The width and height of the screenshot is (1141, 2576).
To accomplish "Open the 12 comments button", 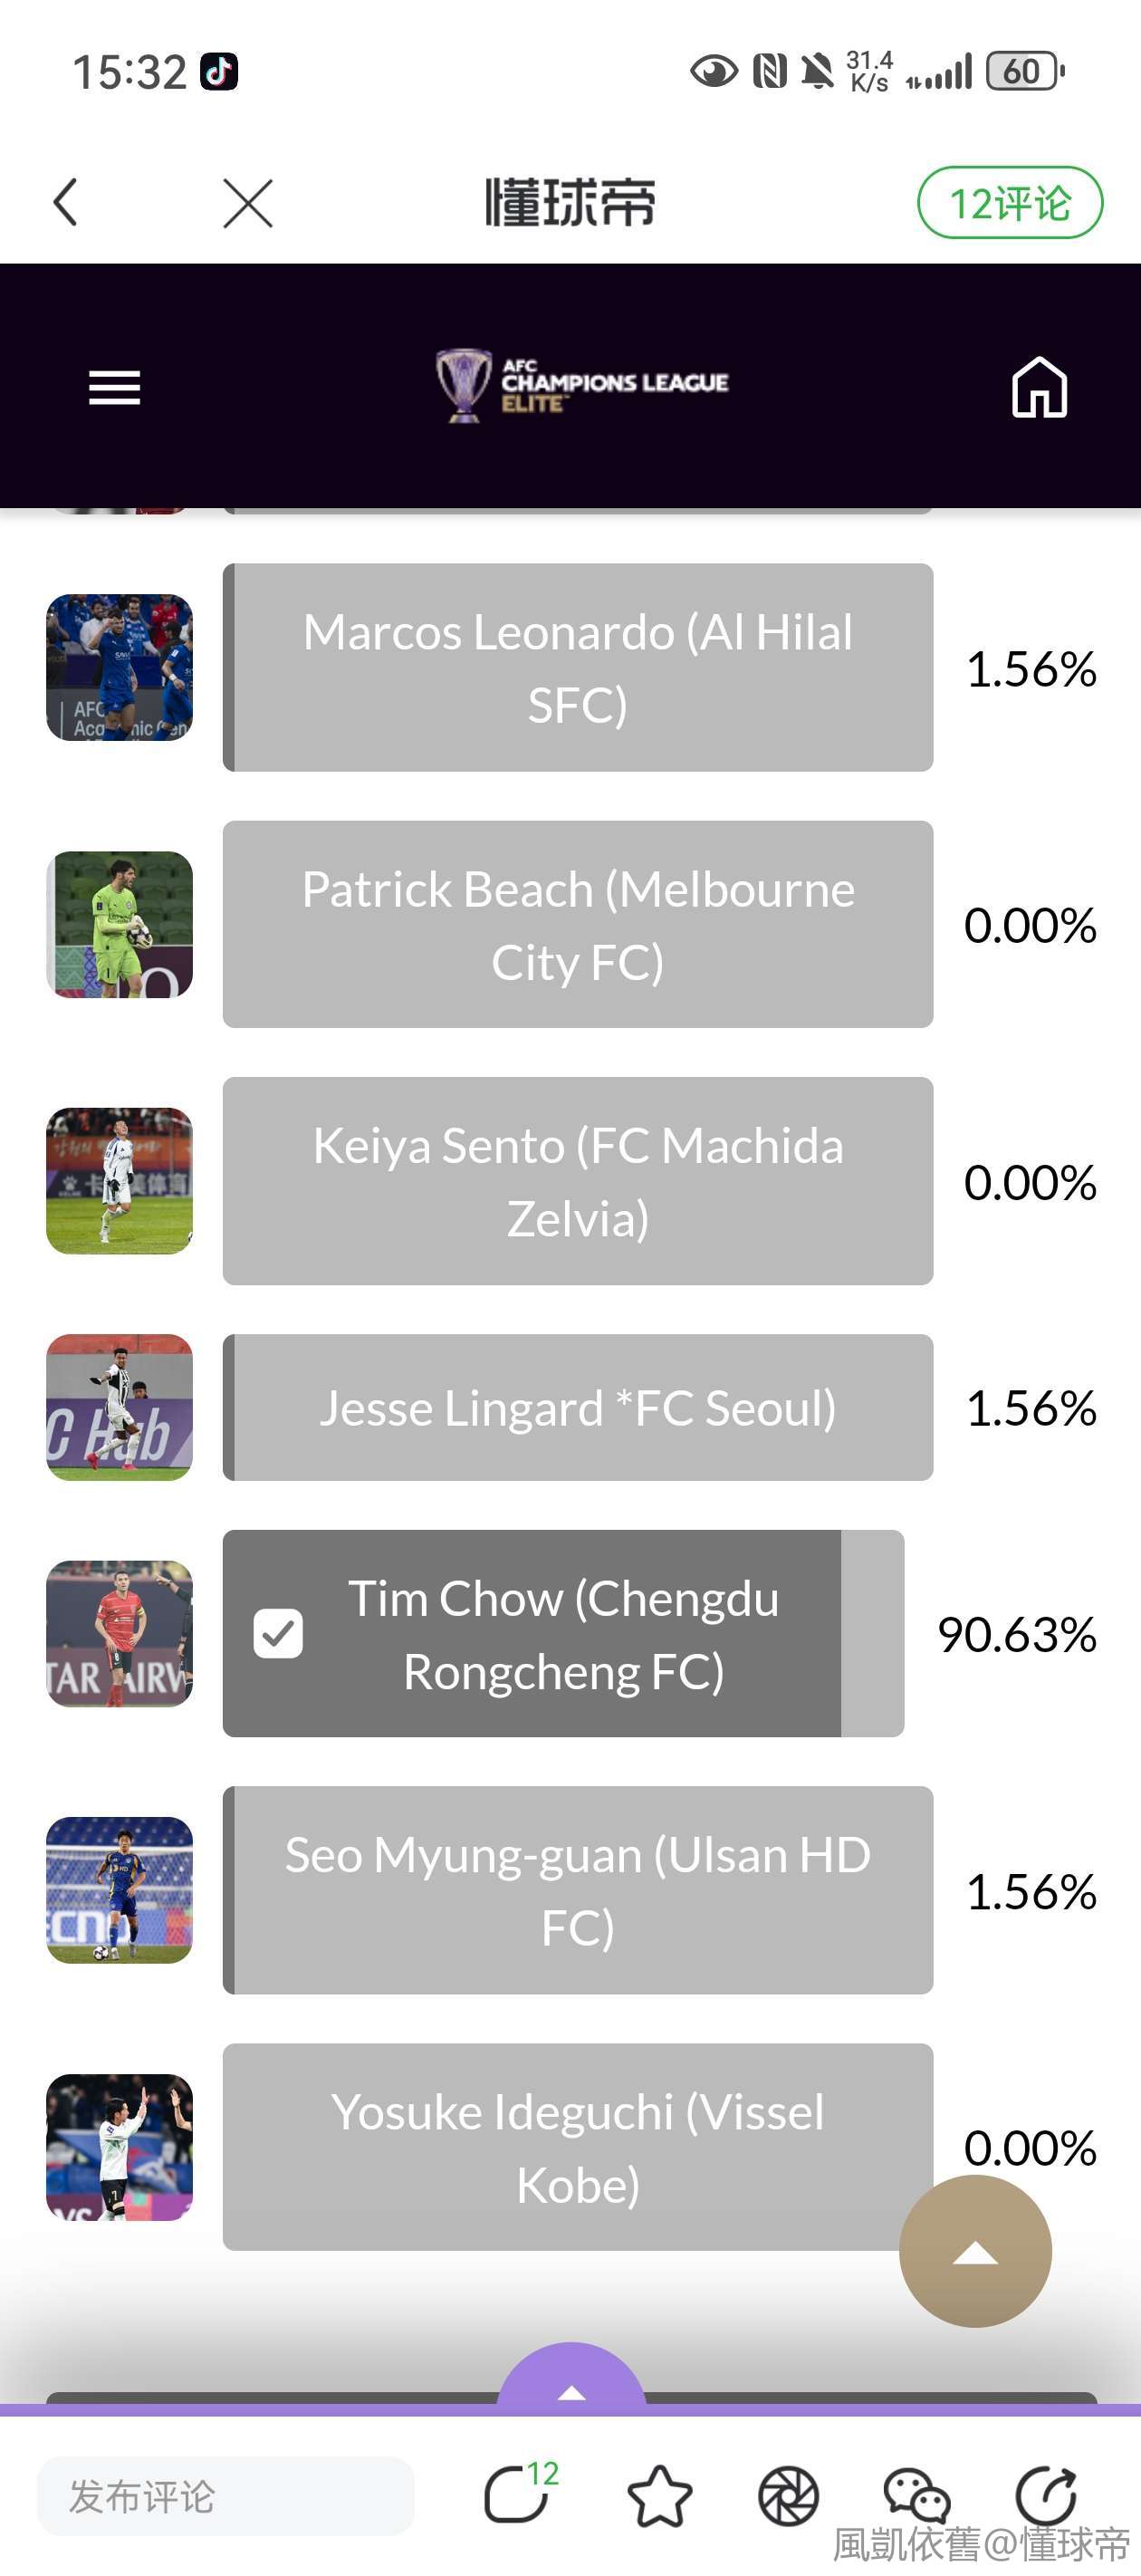I will coord(1009,203).
